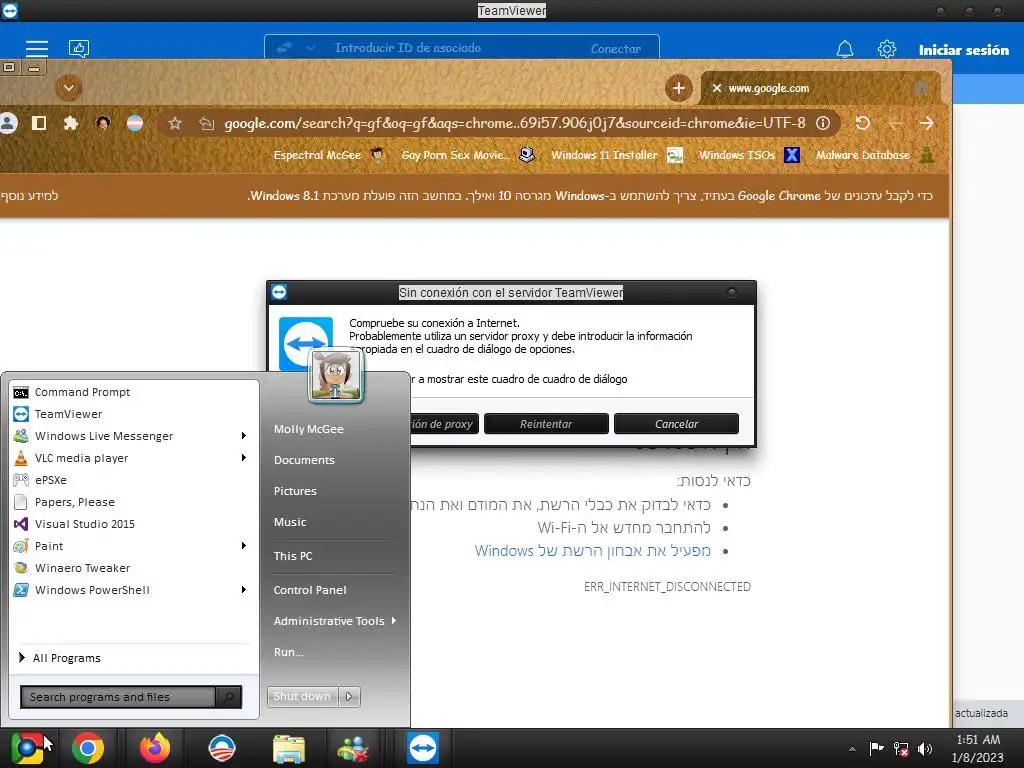The image size is (1024, 768).
Task: Bookmark page with star icon
Action: 175,123
